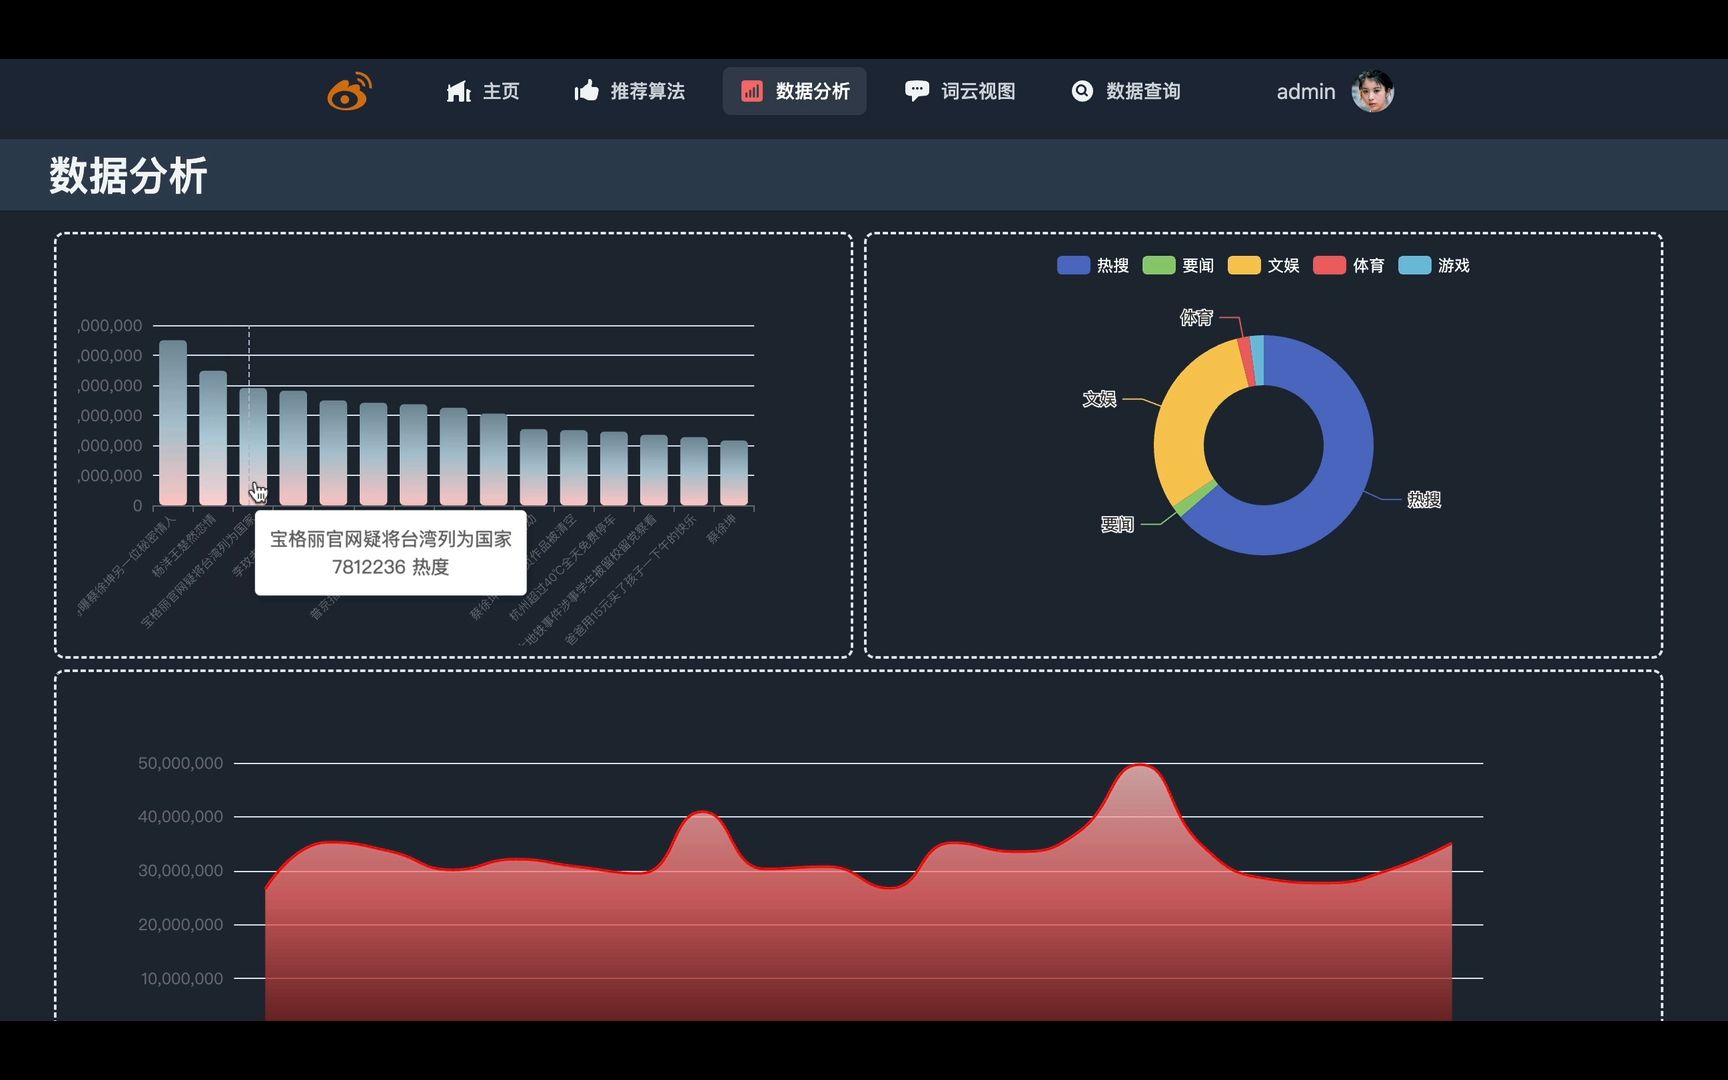Open the admin avatar picture
Viewport: 1728px width, 1080px height.
pyautogui.click(x=1372, y=91)
